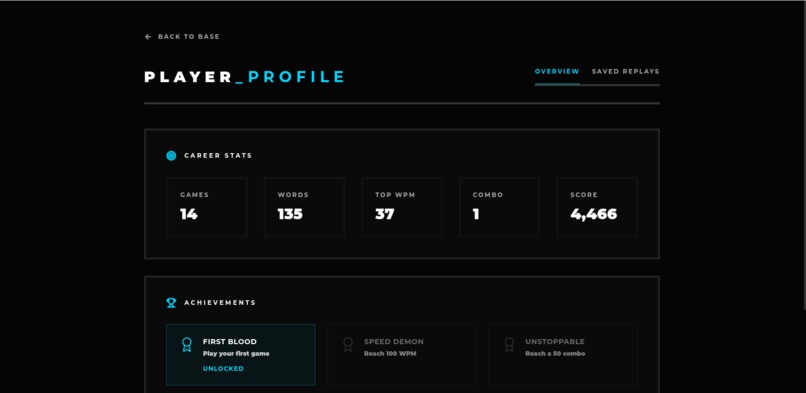The image size is (806, 393).
Task: Click the ACHIEVEMENTS section heading
Action: click(220, 303)
